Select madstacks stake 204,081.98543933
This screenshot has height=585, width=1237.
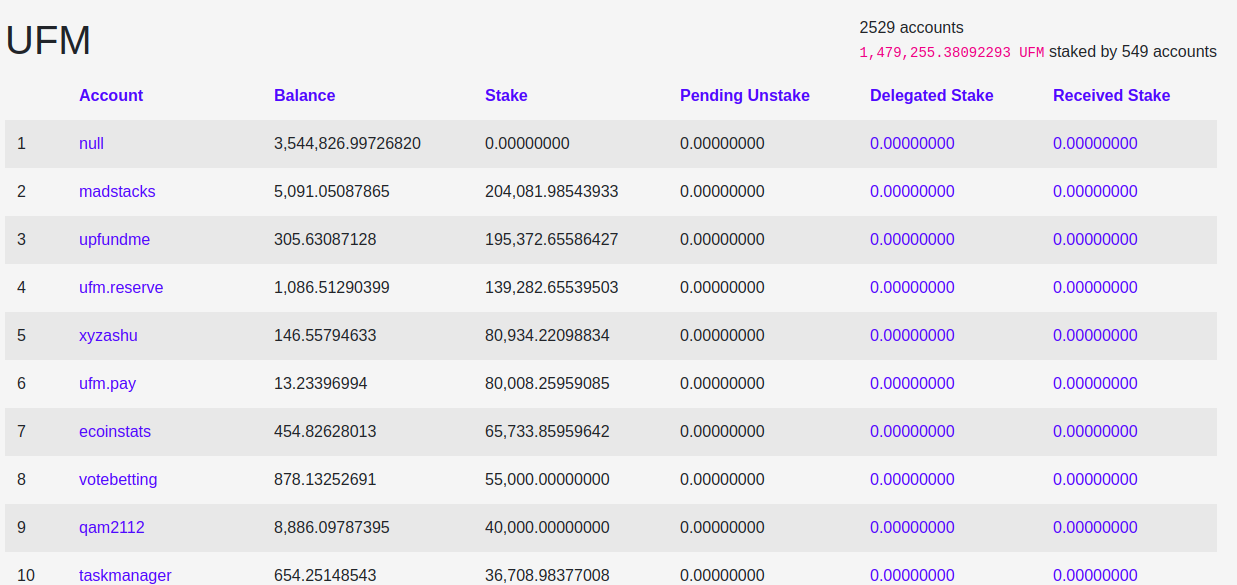pyautogui.click(x=552, y=192)
